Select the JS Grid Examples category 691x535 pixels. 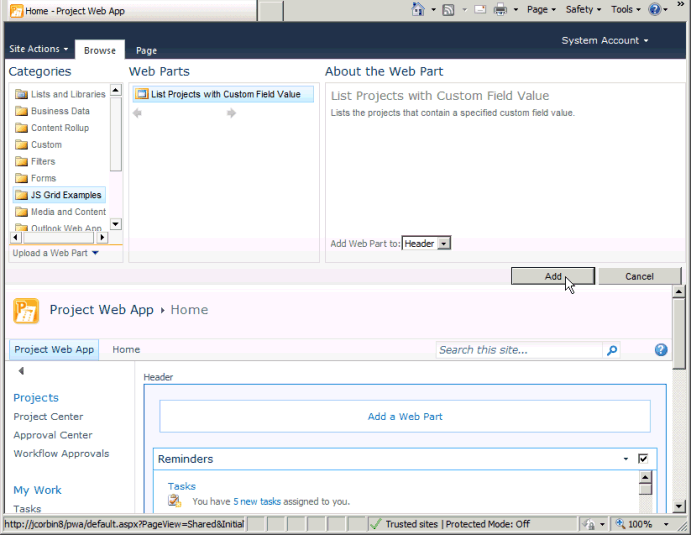click(59, 195)
